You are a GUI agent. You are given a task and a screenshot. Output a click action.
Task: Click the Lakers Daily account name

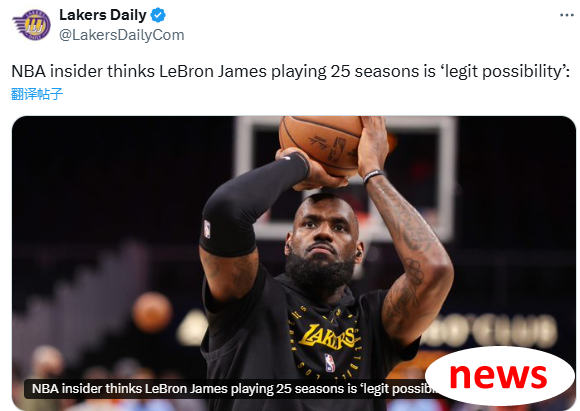[103, 15]
